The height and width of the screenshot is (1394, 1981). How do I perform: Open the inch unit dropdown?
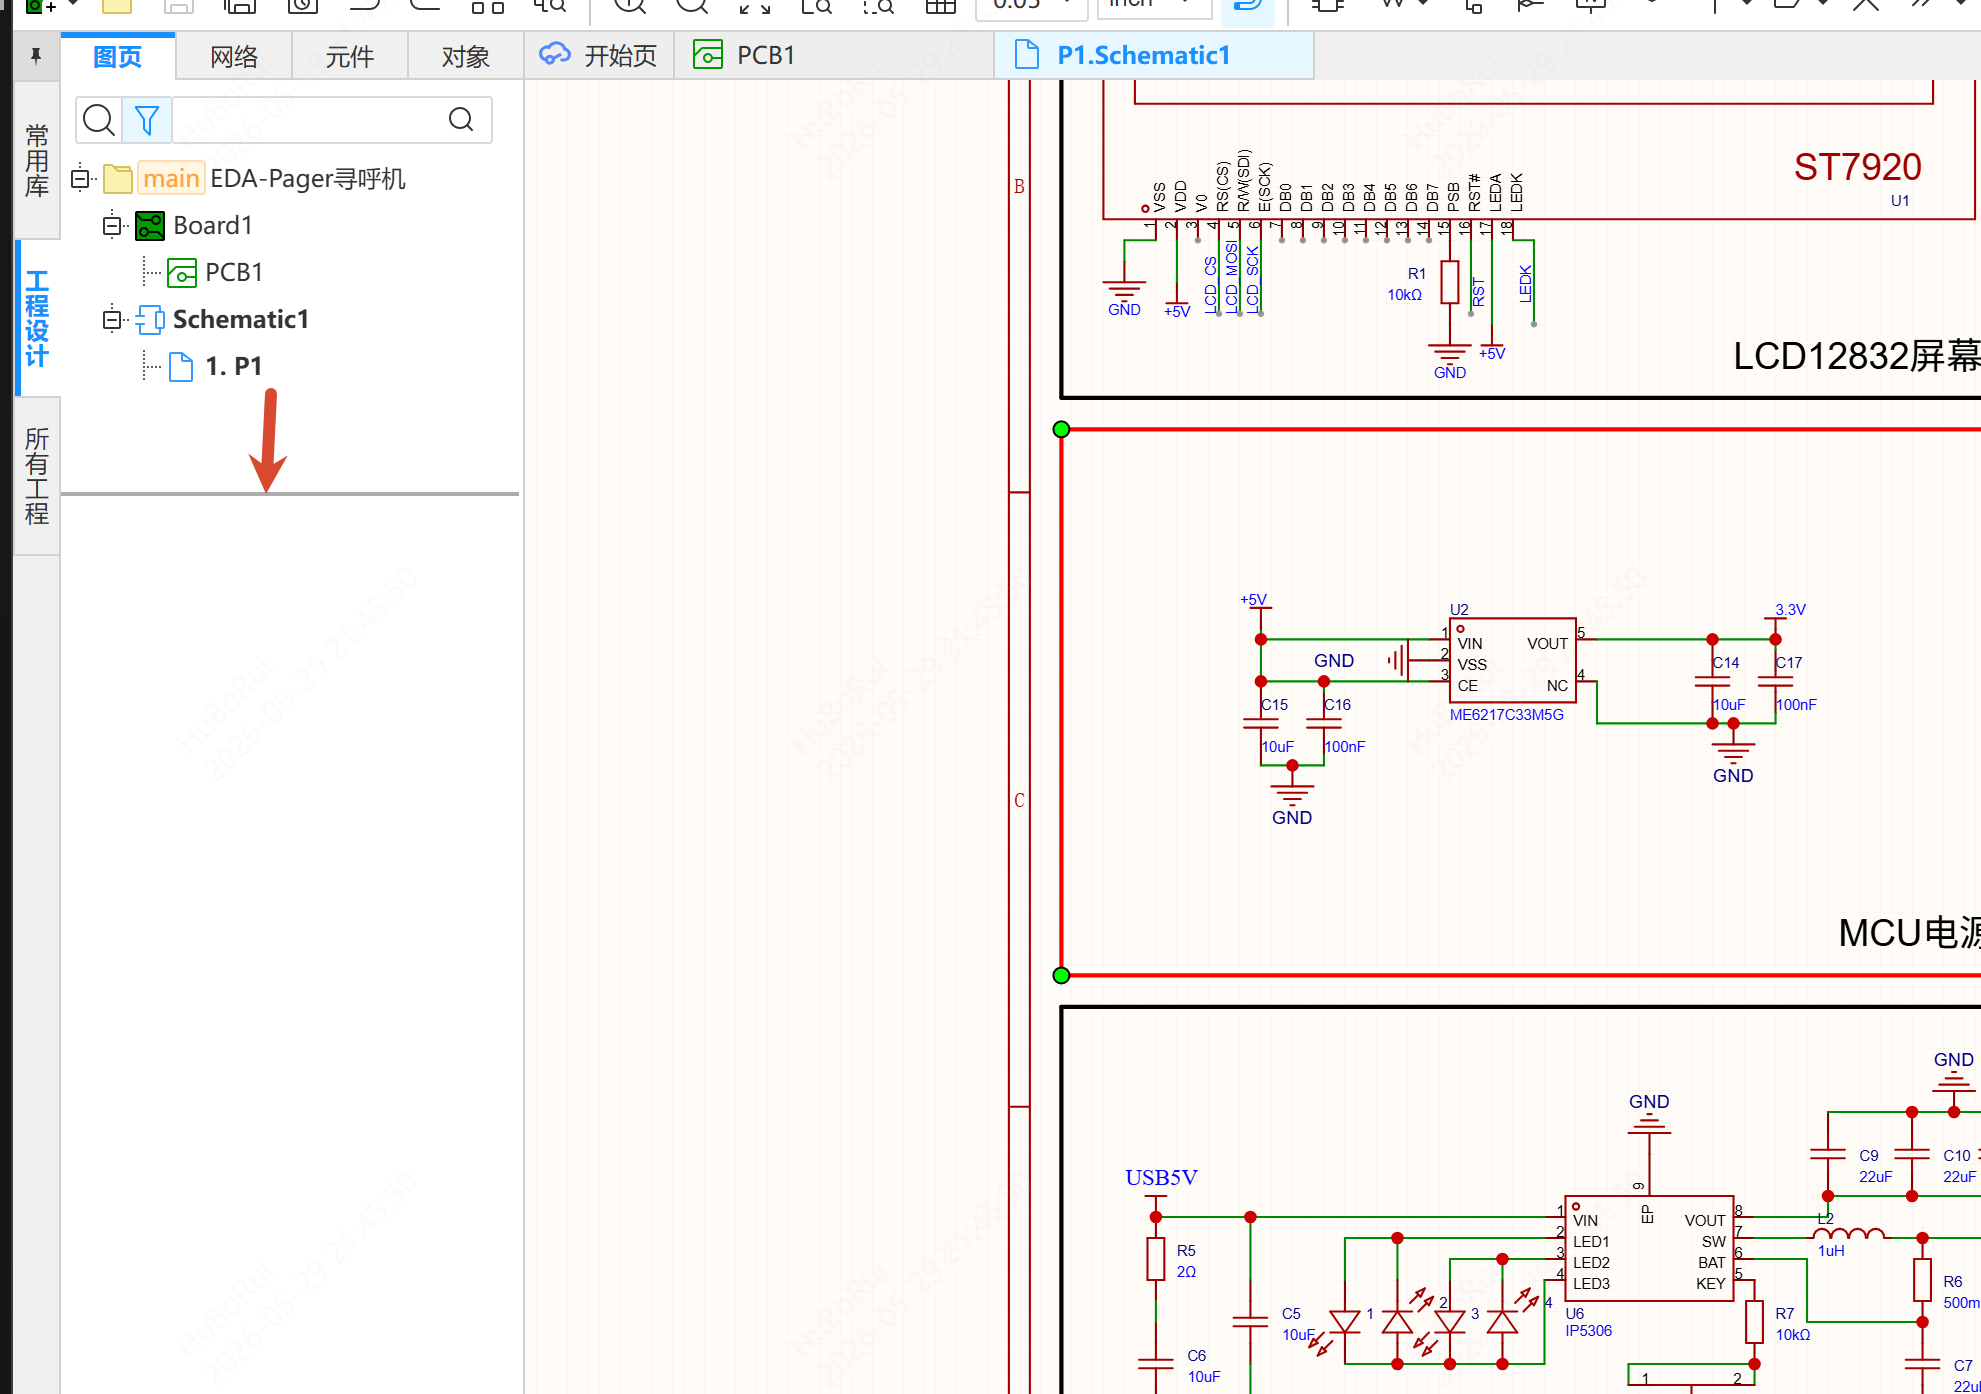(1155, 7)
